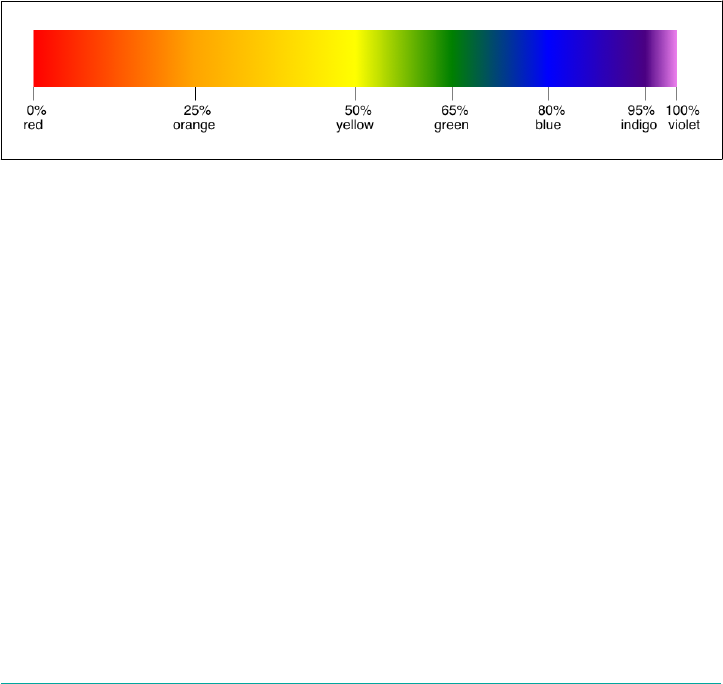Click the tick mark above 95%
The height and width of the screenshot is (684, 723).
646,94
